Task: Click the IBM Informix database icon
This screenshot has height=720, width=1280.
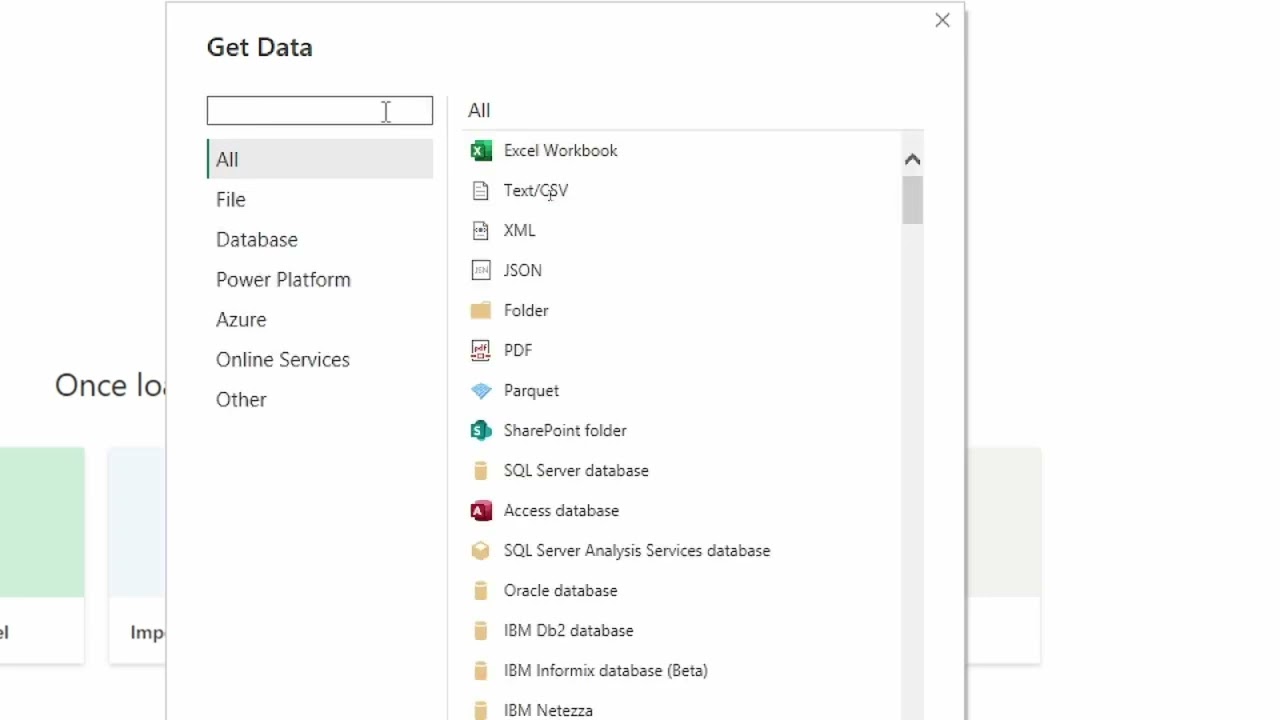Action: 481,671
